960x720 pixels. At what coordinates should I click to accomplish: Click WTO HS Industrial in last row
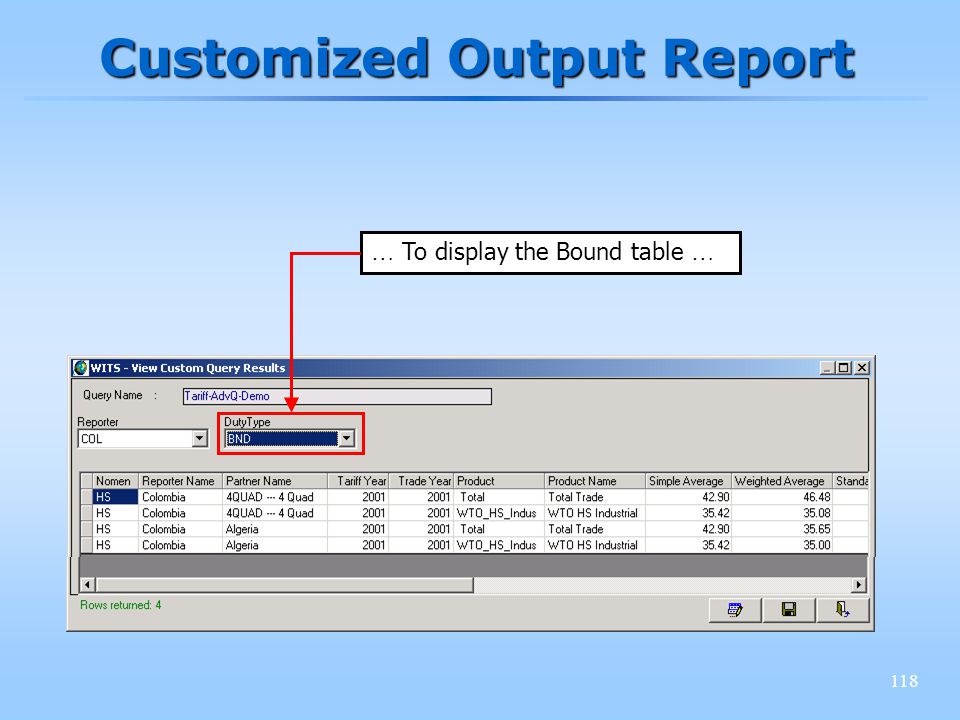point(593,545)
